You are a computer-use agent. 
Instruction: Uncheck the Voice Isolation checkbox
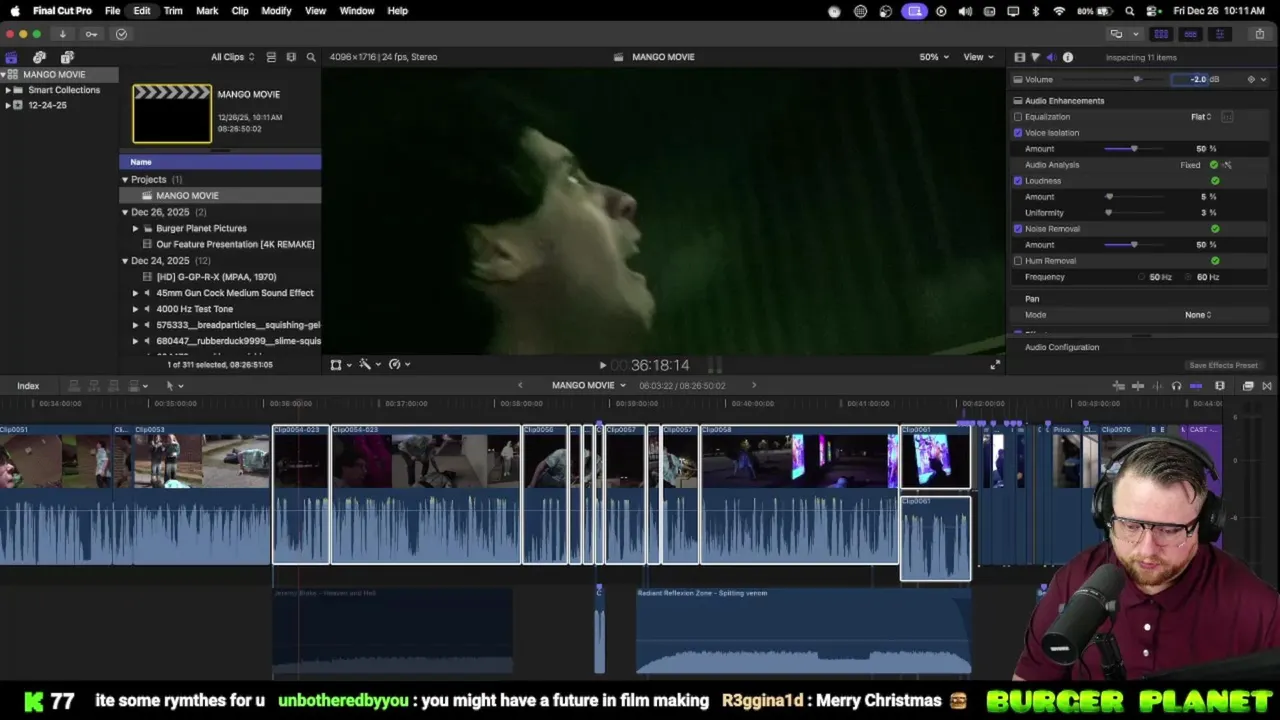pos(1018,133)
